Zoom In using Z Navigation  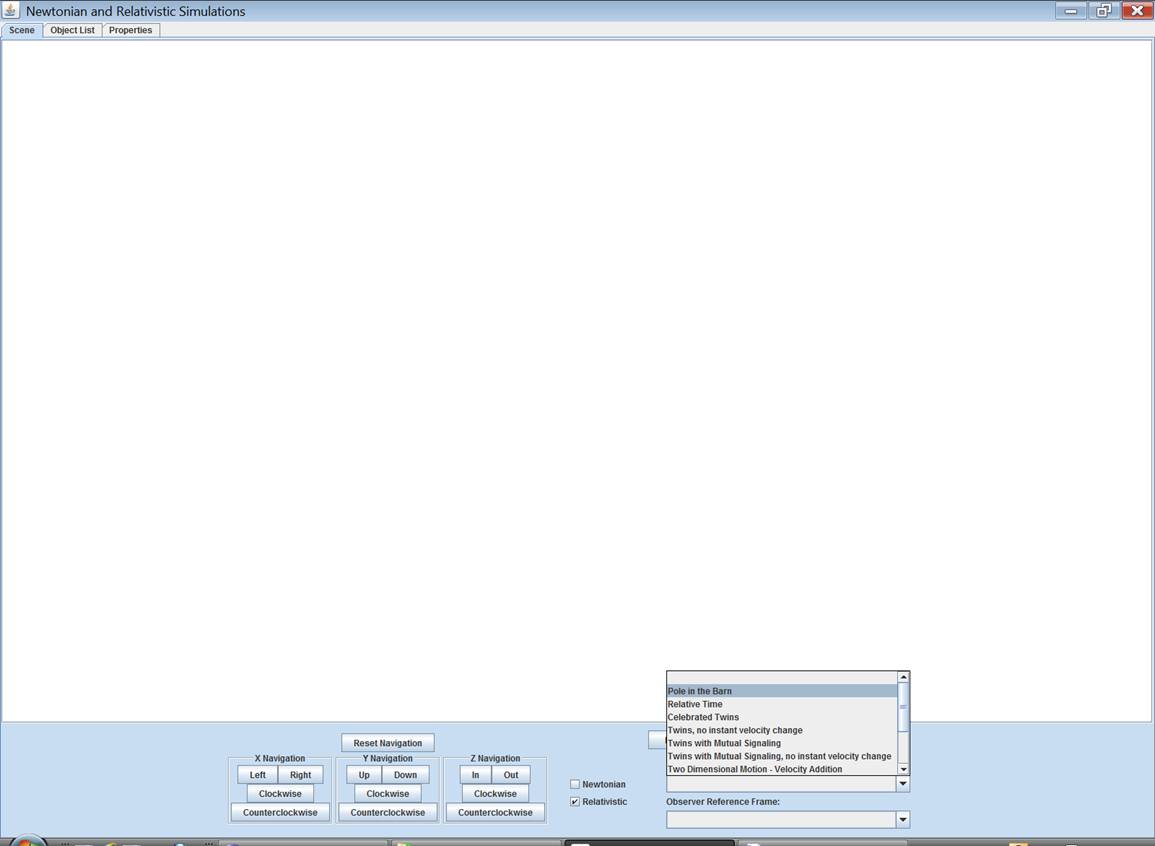[x=475, y=775]
